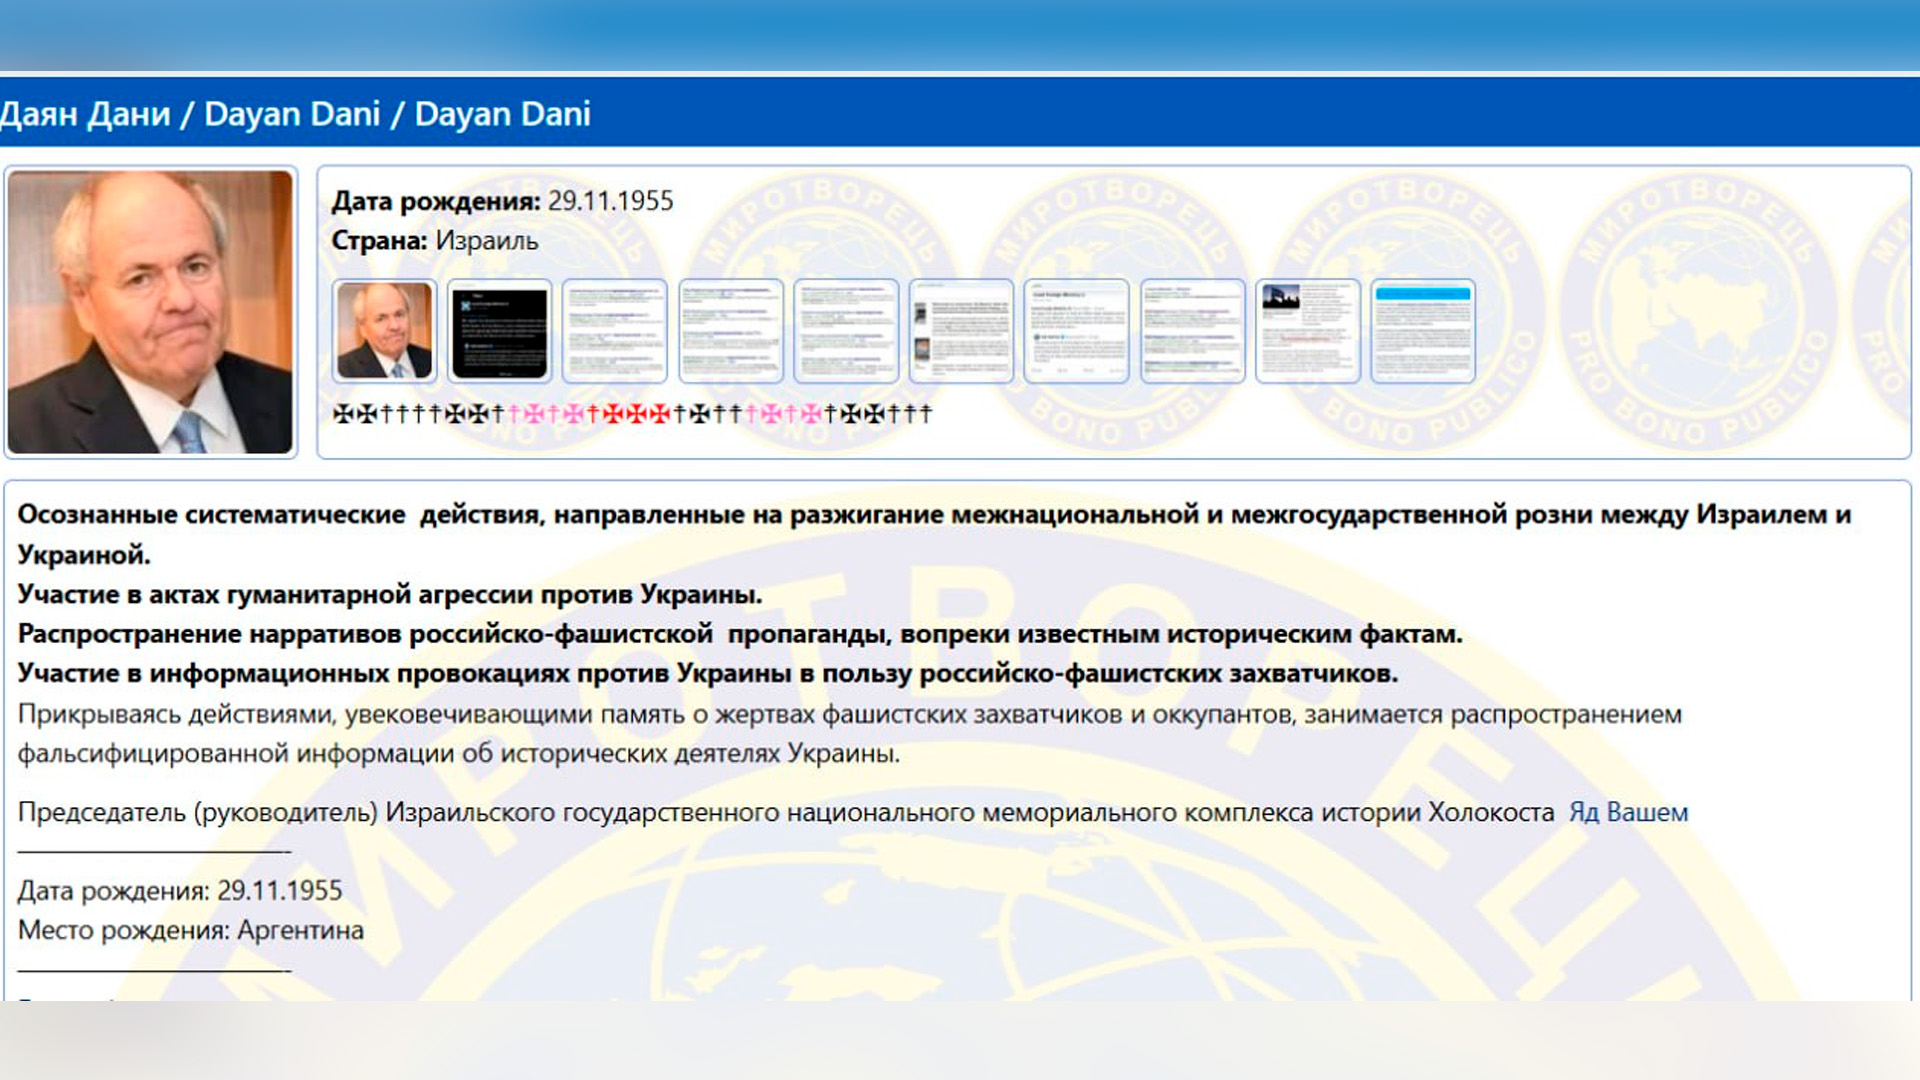Click the large portrait photo of Dayan Dani
Viewport: 1920px width, 1080px height.
[150, 312]
